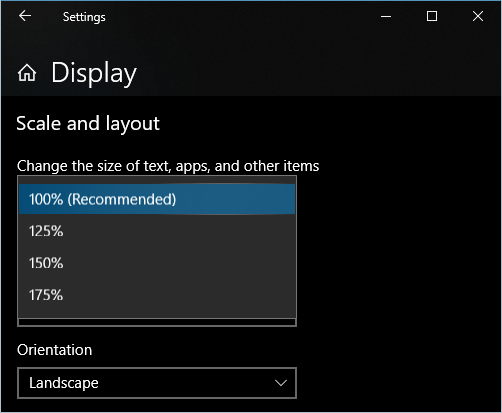Click the Scale and layout heading
502x413 pixels.
(x=88, y=124)
